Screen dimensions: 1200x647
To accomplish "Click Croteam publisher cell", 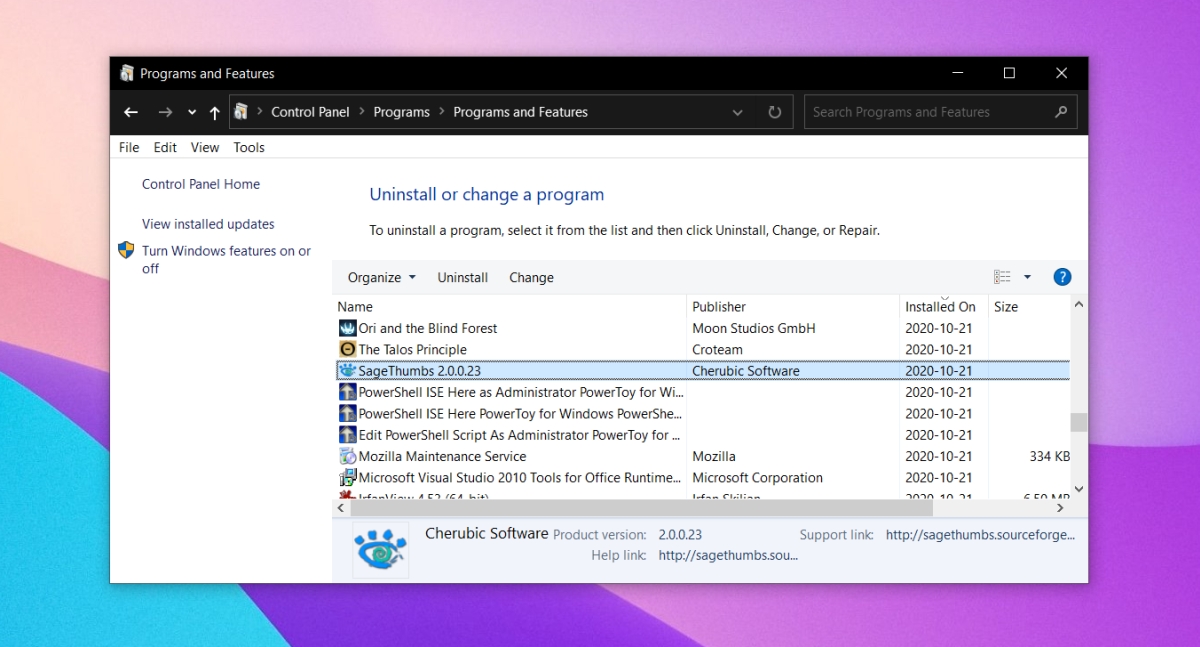I will coord(717,349).
